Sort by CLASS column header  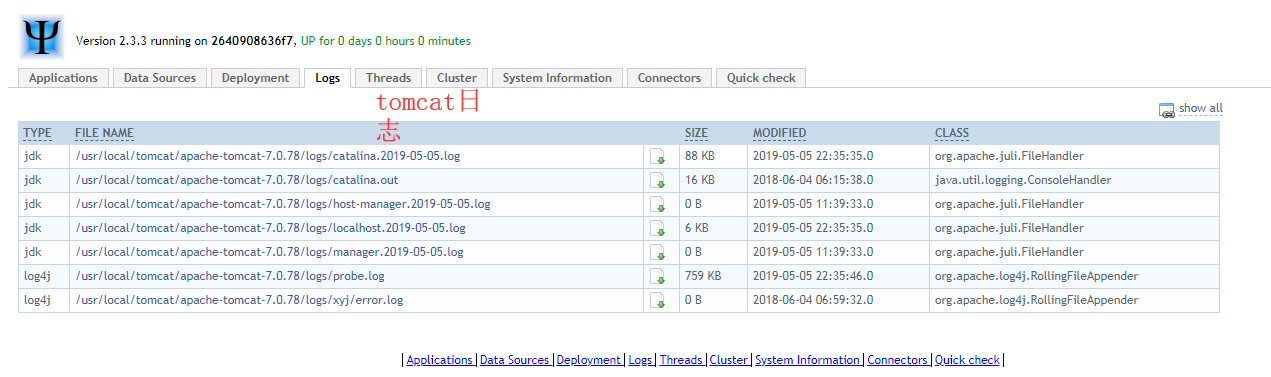[952, 133]
